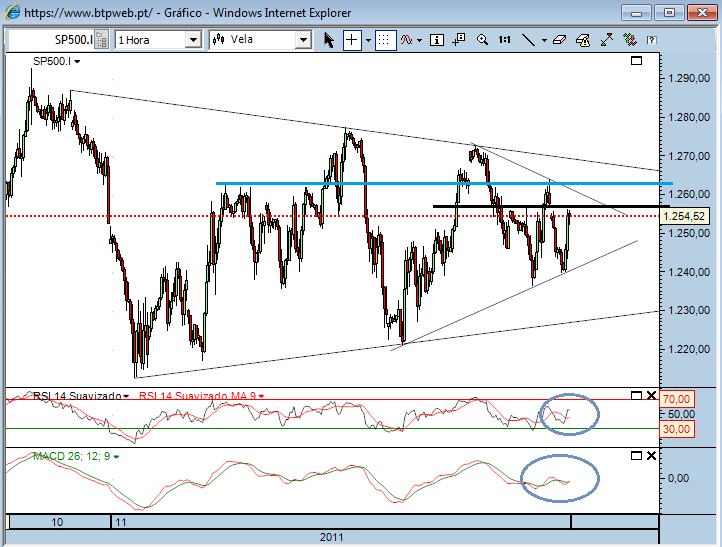Click the chart information icon
The width and height of the screenshot is (722, 547).
point(437,40)
